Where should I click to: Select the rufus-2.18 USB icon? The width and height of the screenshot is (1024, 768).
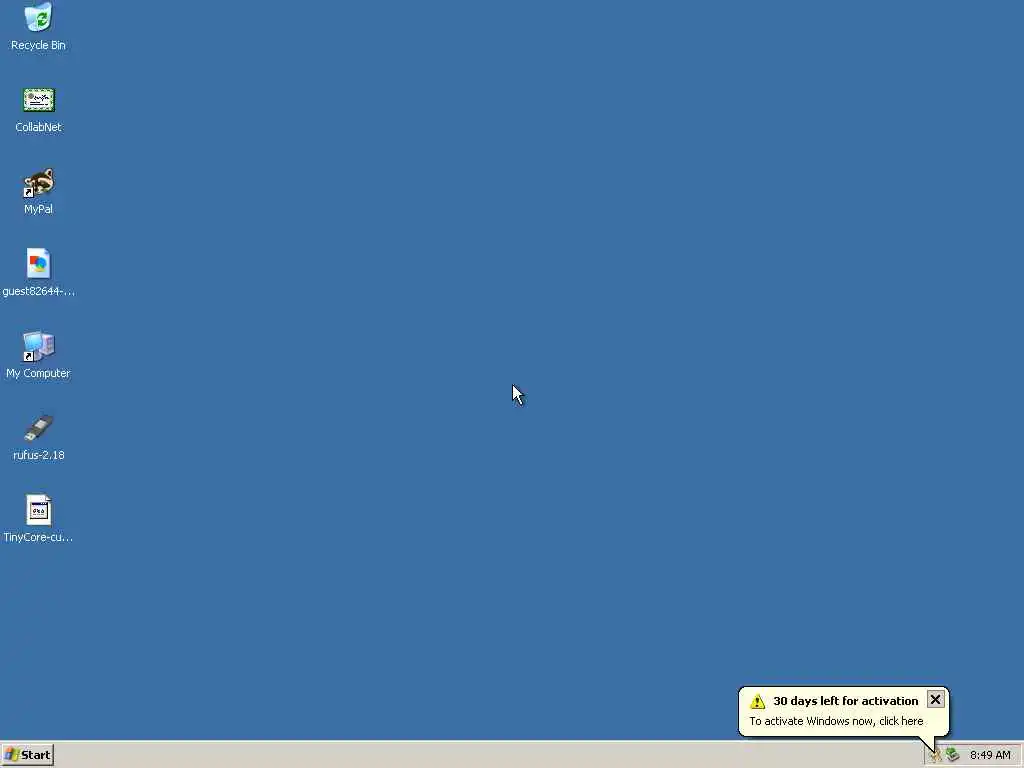tap(39, 428)
